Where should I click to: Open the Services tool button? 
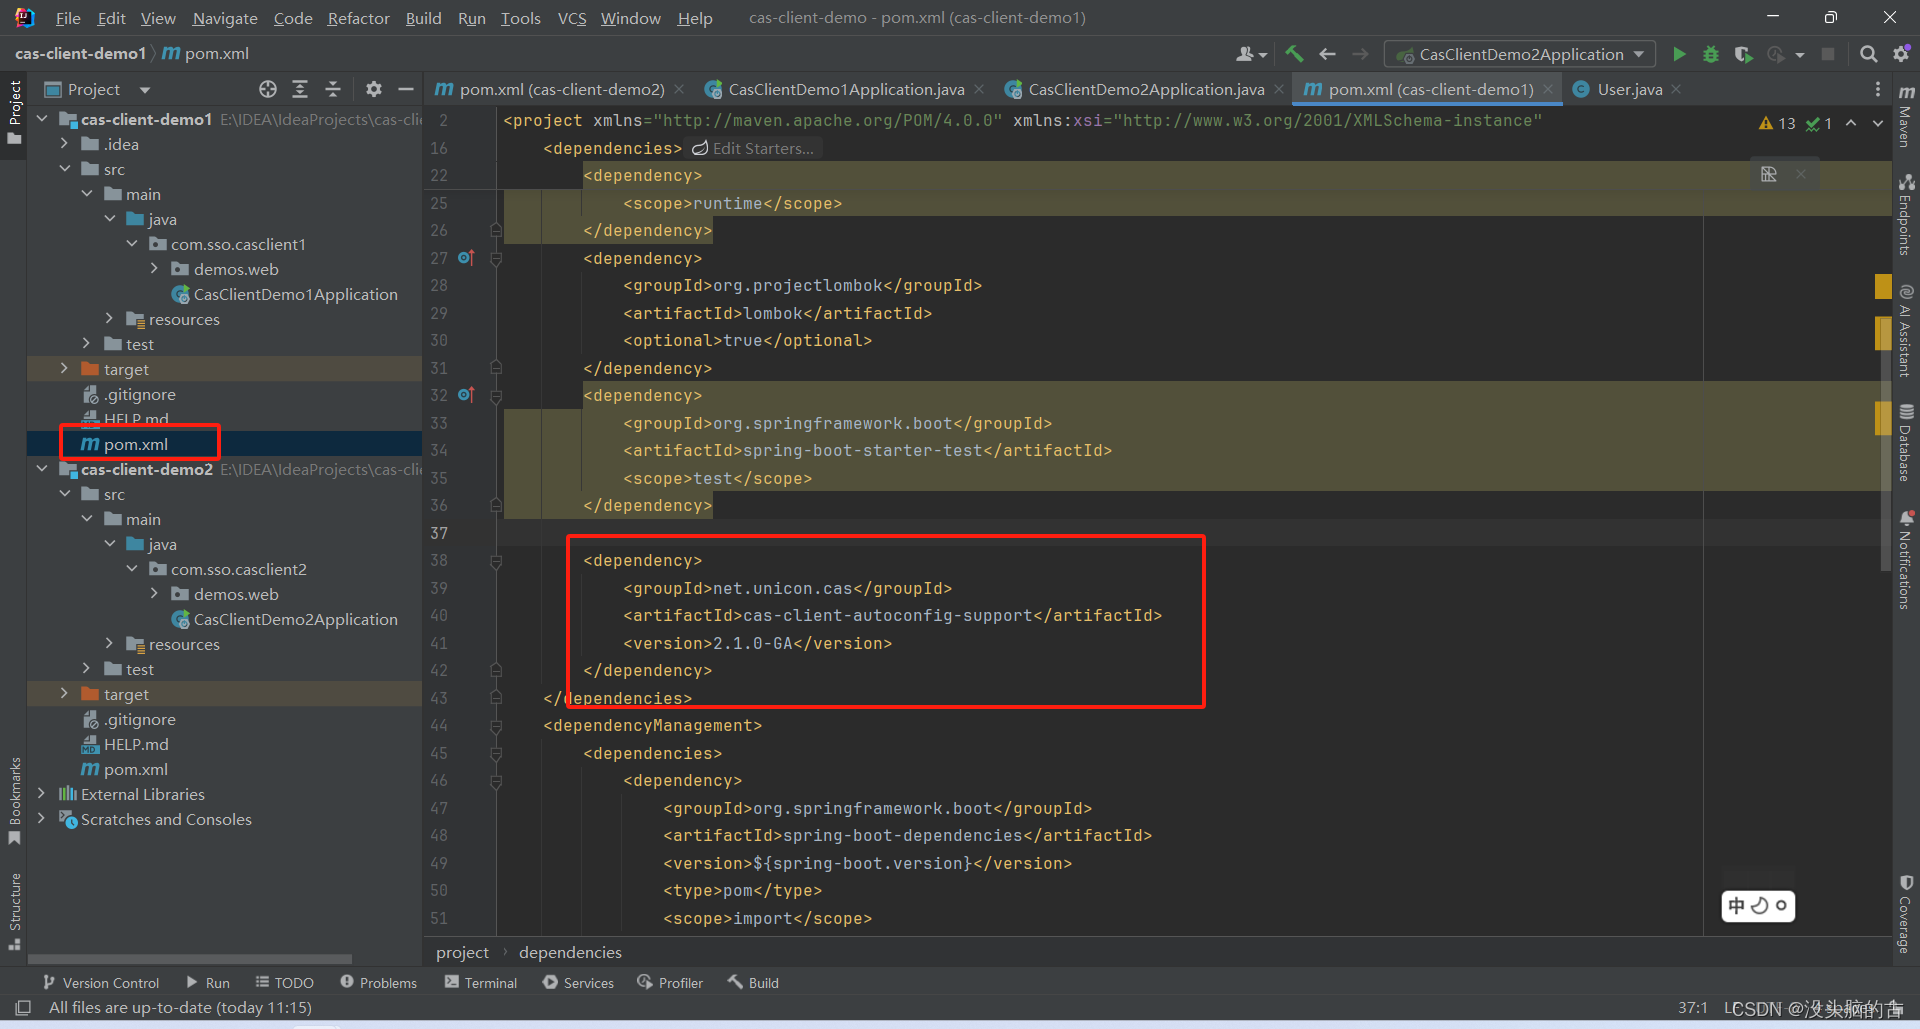[578, 983]
